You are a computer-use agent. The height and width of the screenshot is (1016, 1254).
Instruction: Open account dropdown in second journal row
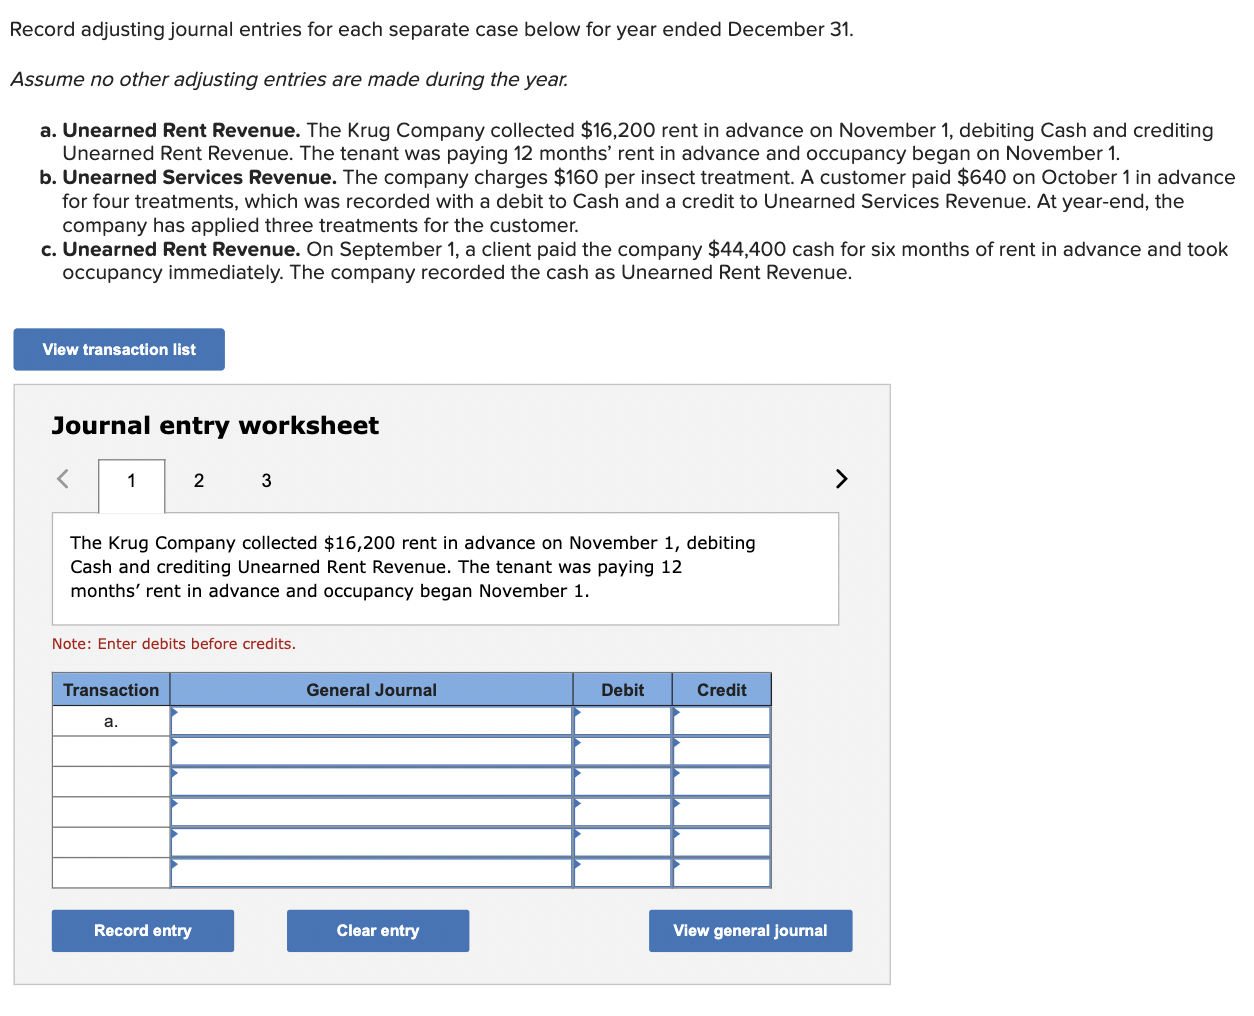tap(370, 750)
